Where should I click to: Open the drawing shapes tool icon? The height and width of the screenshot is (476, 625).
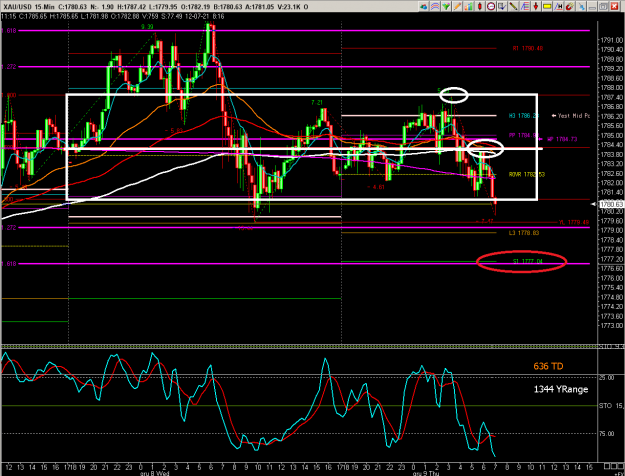click(424, 6)
